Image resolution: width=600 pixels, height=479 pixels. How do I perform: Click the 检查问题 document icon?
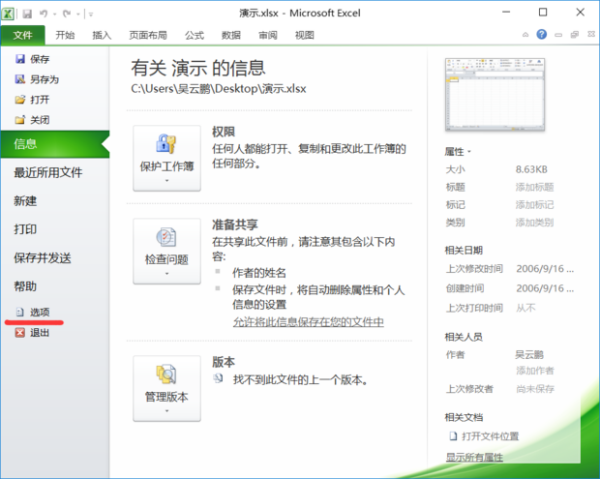click(166, 237)
